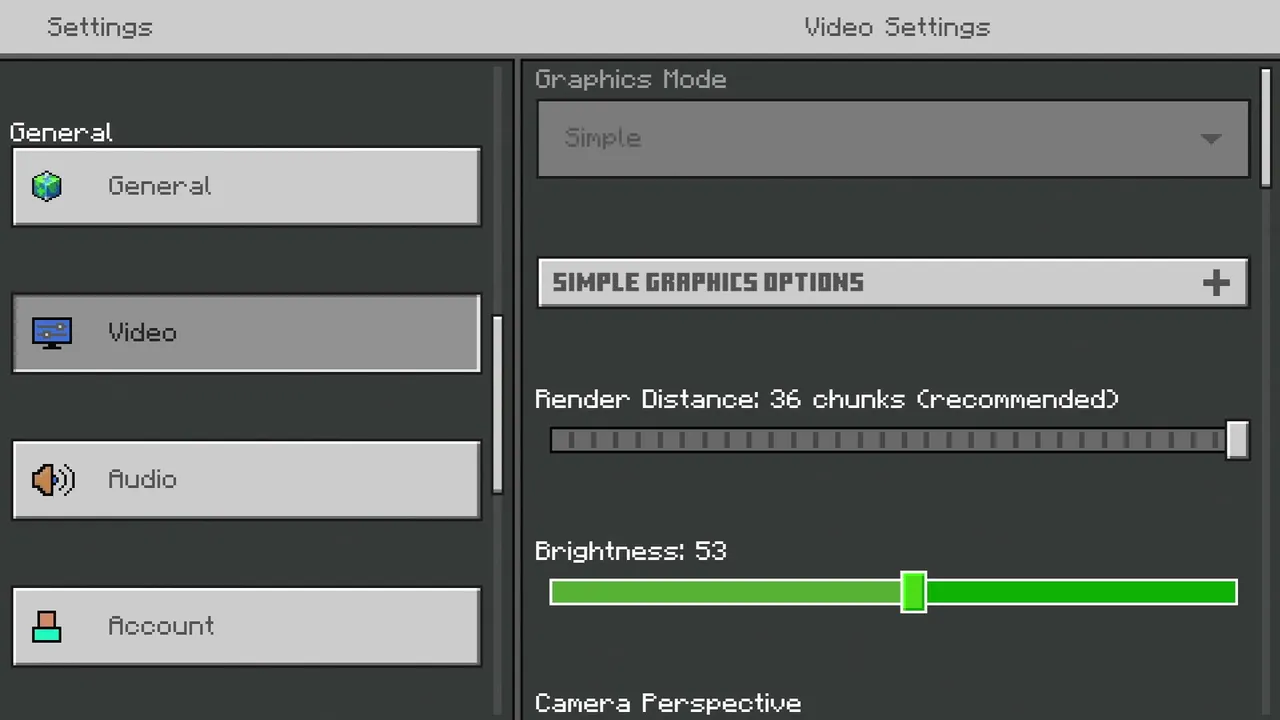Click the blue monitor Video icon
The width and height of the screenshot is (1280, 720).
point(51,333)
